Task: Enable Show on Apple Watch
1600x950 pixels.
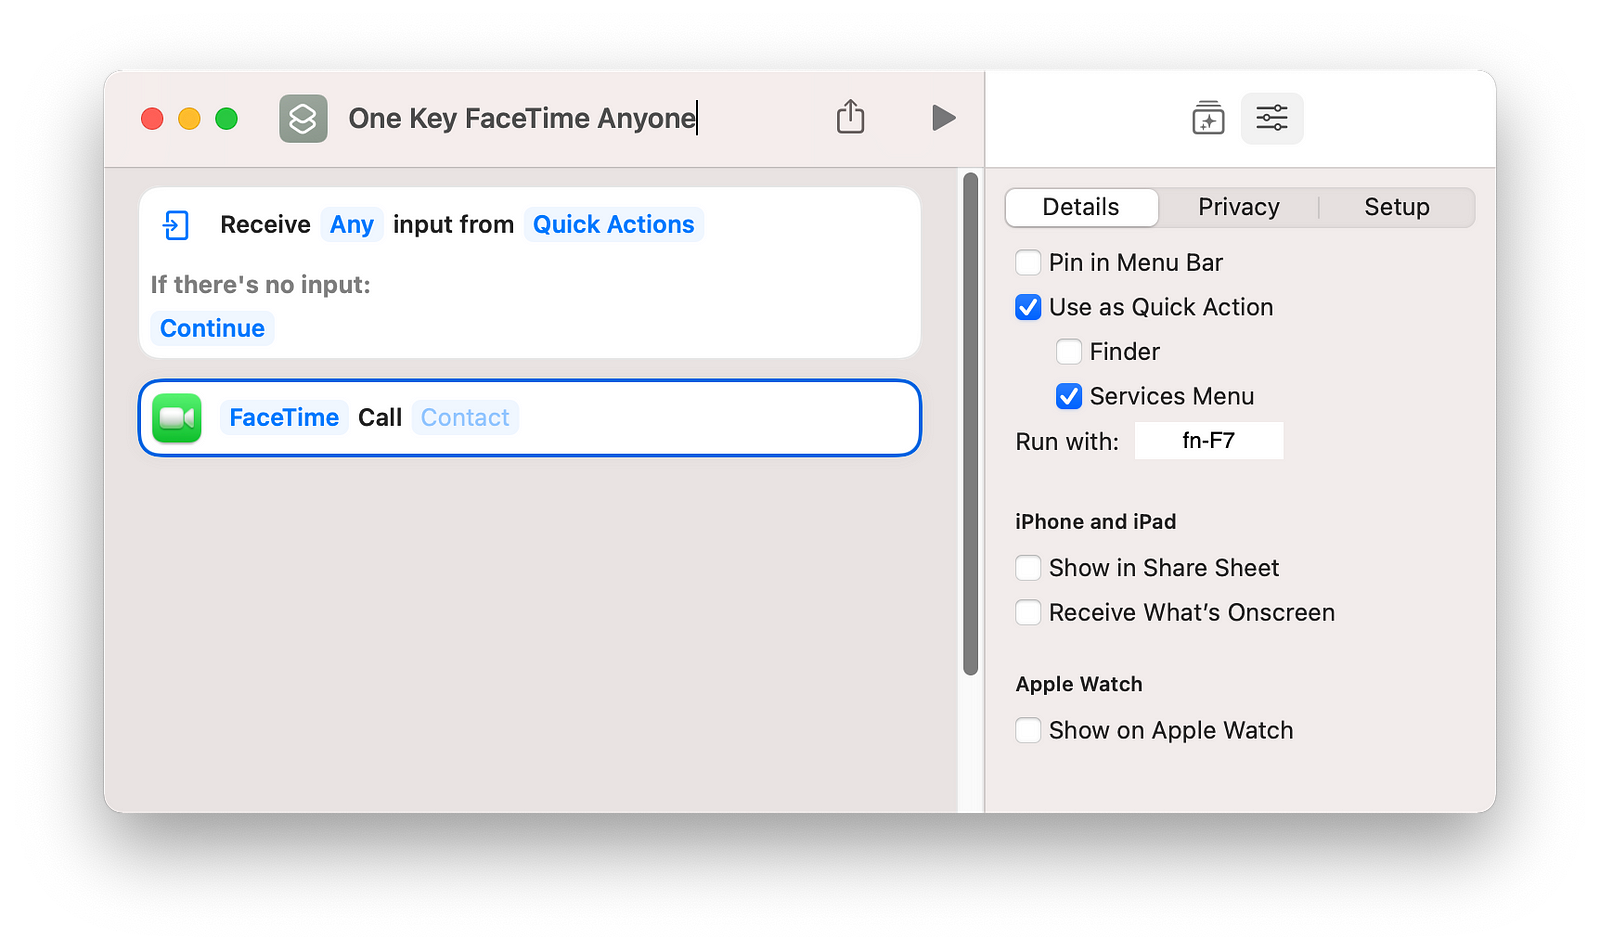Action: coord(1028,730)
